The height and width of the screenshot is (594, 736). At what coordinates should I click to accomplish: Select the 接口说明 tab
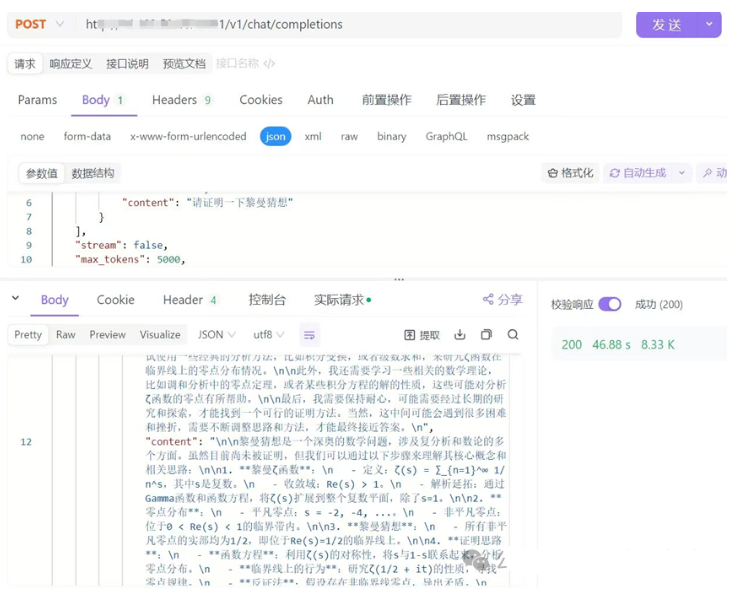[127, 64]
